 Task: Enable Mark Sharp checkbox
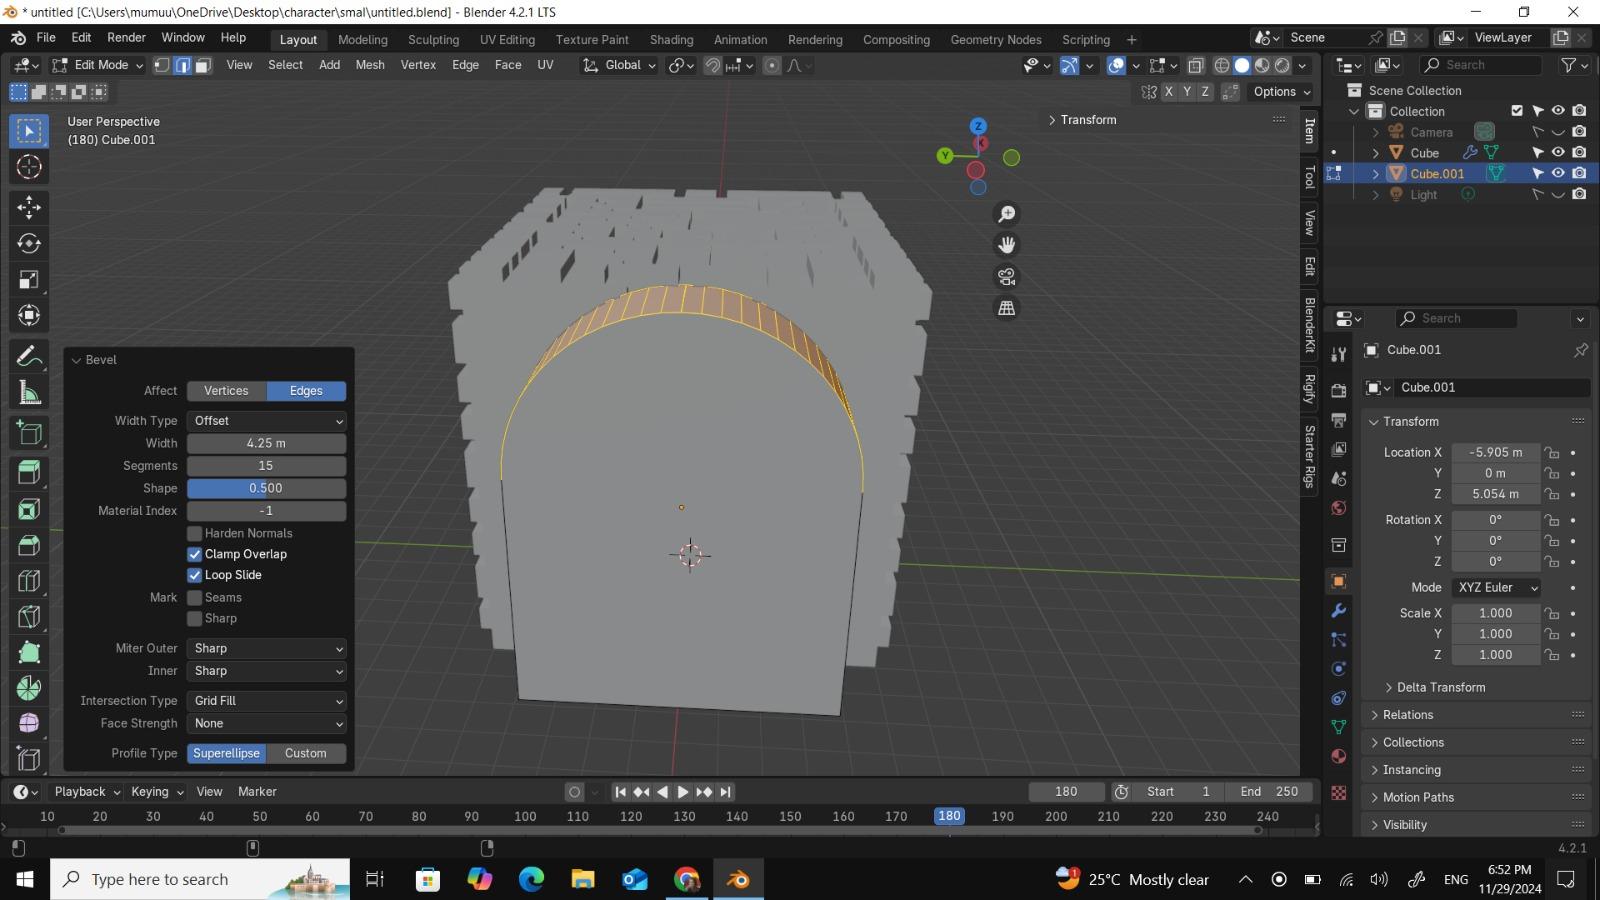pyautogui.click(x=195, y=618)
